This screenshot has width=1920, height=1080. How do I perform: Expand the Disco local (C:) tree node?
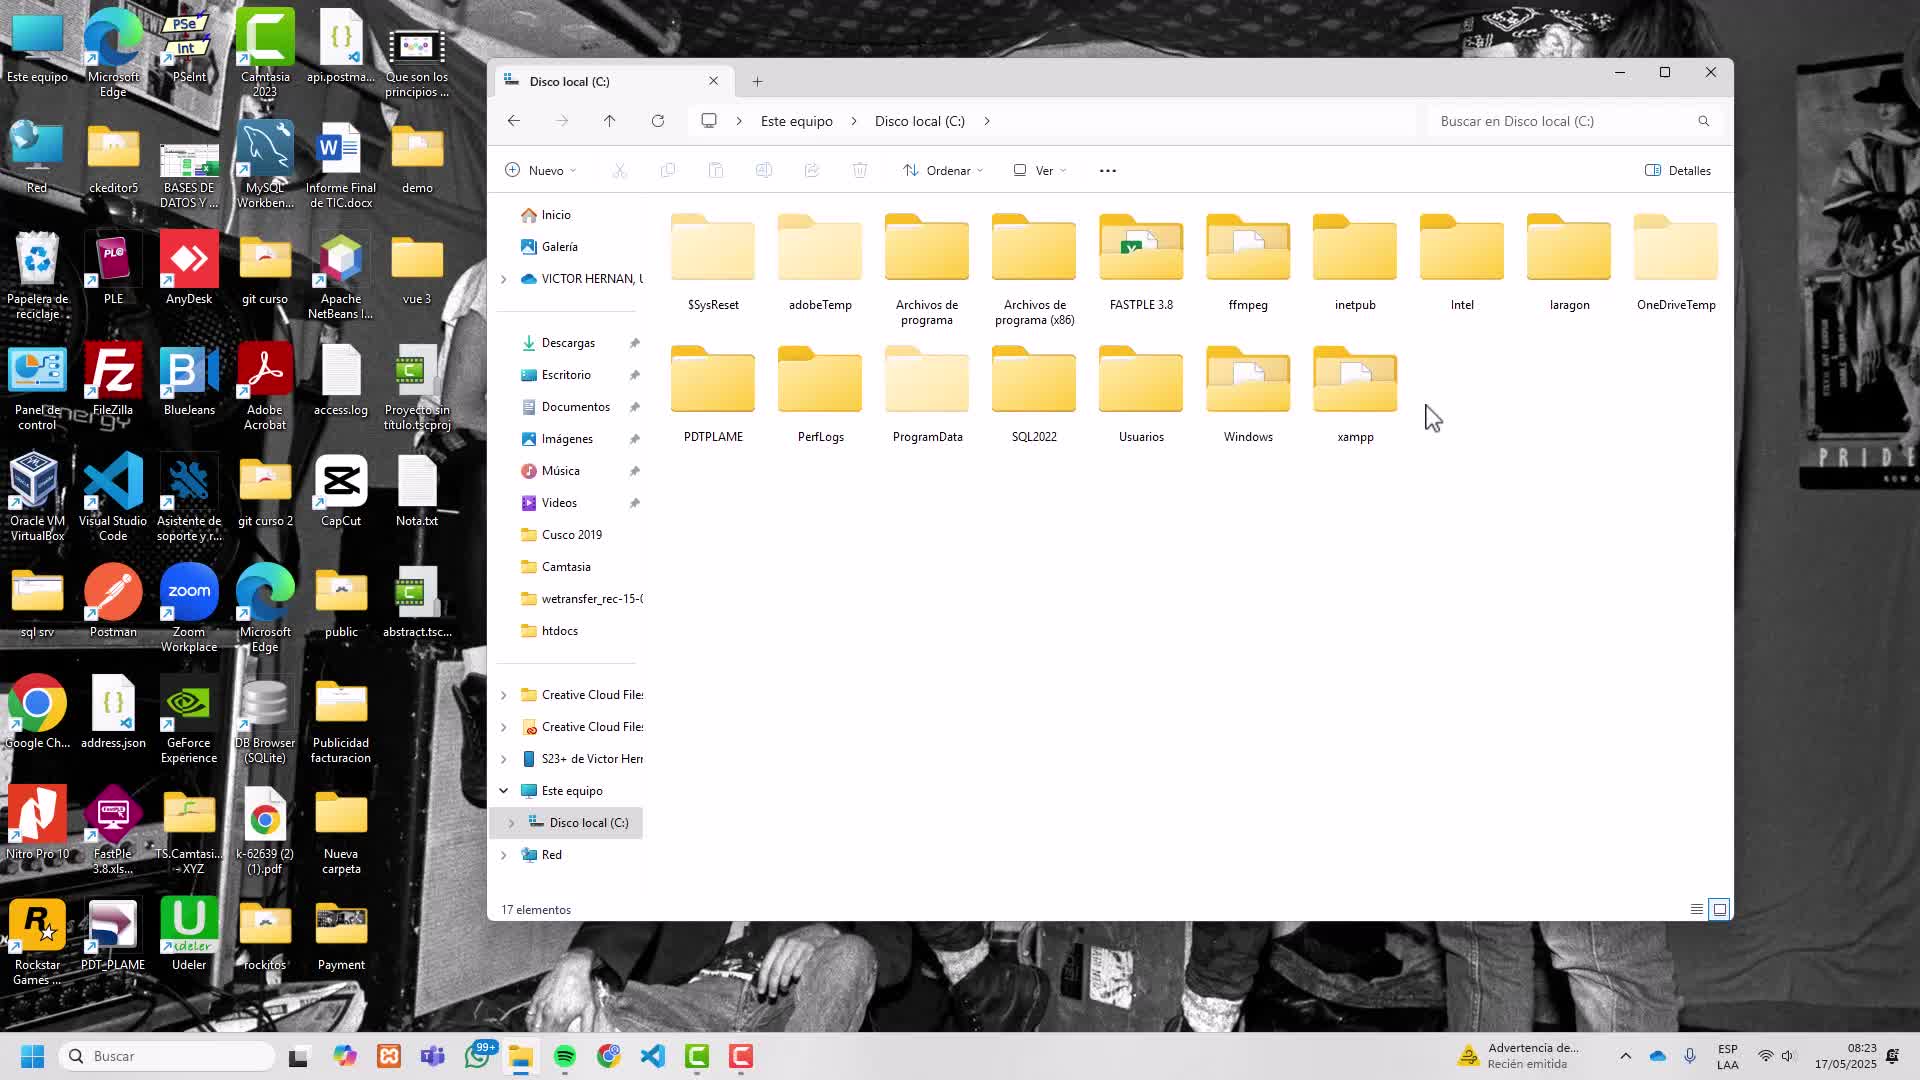(511, 823)
